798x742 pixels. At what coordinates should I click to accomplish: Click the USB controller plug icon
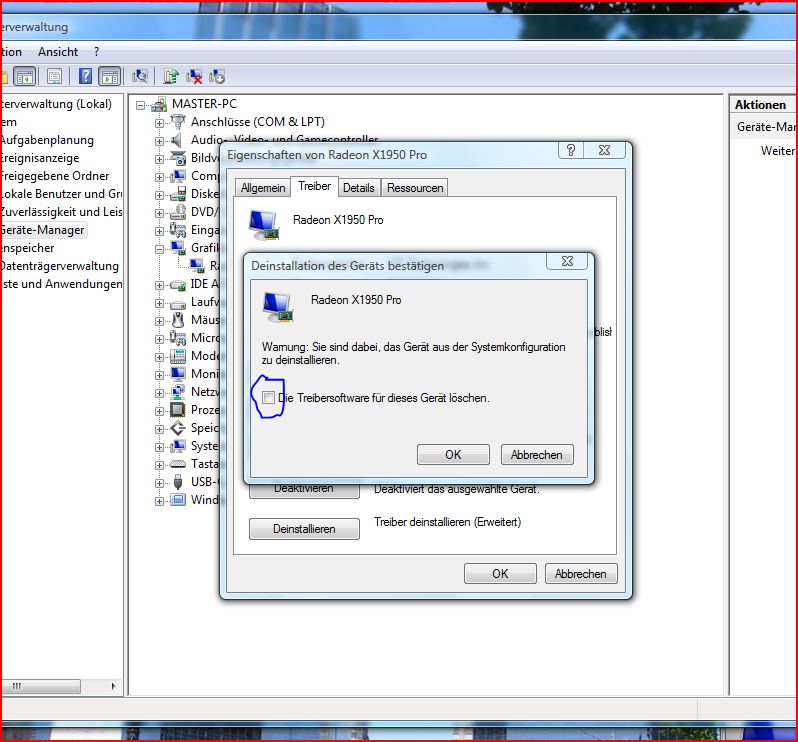tap(178, 481)
